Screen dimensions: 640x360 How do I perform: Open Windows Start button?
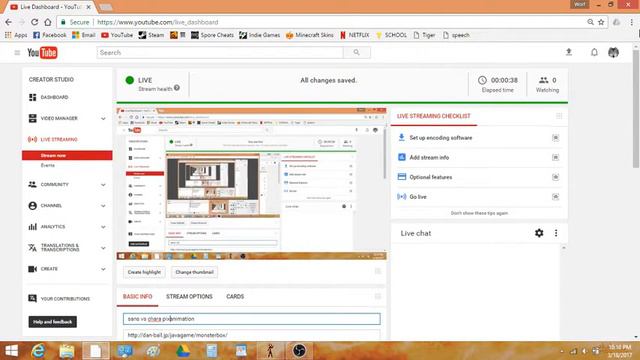tap(11, 351)
